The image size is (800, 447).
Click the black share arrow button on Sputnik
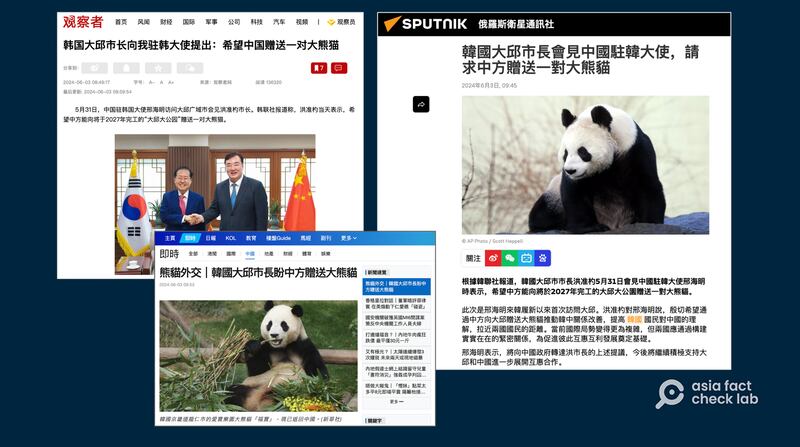pos(421,104)
